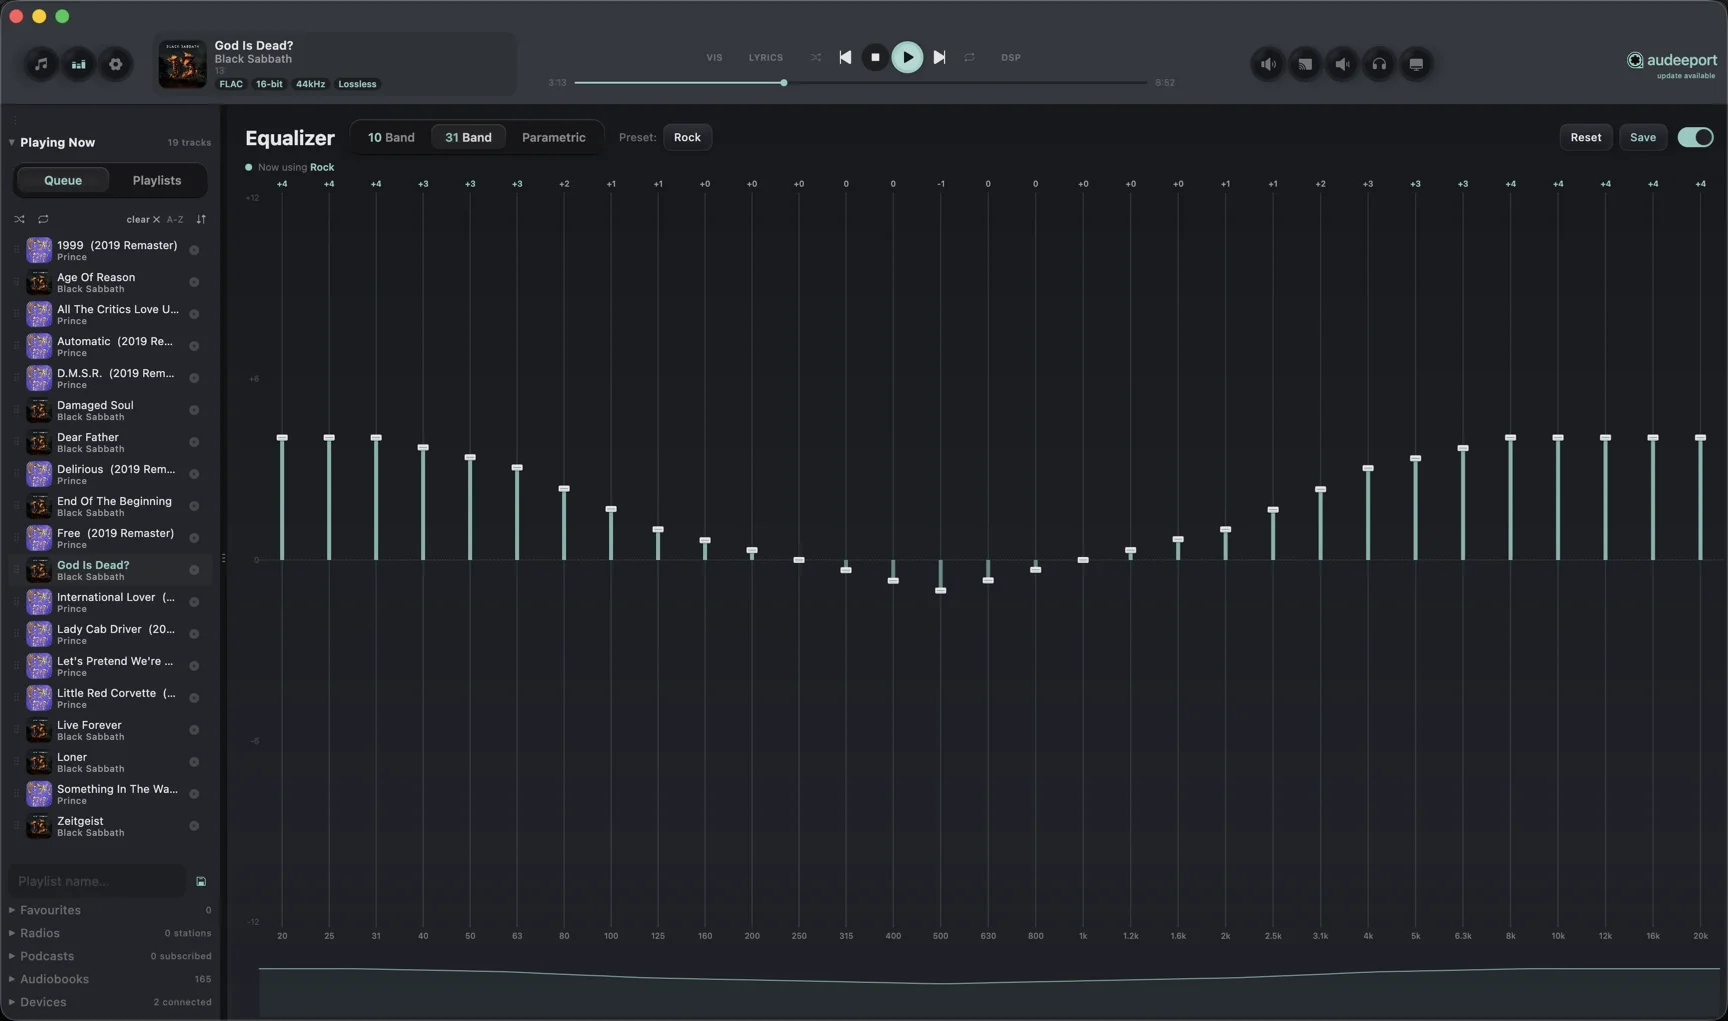Click the options dot for God Is Dead?
1728x1021 pixels.
click(194, 570)
